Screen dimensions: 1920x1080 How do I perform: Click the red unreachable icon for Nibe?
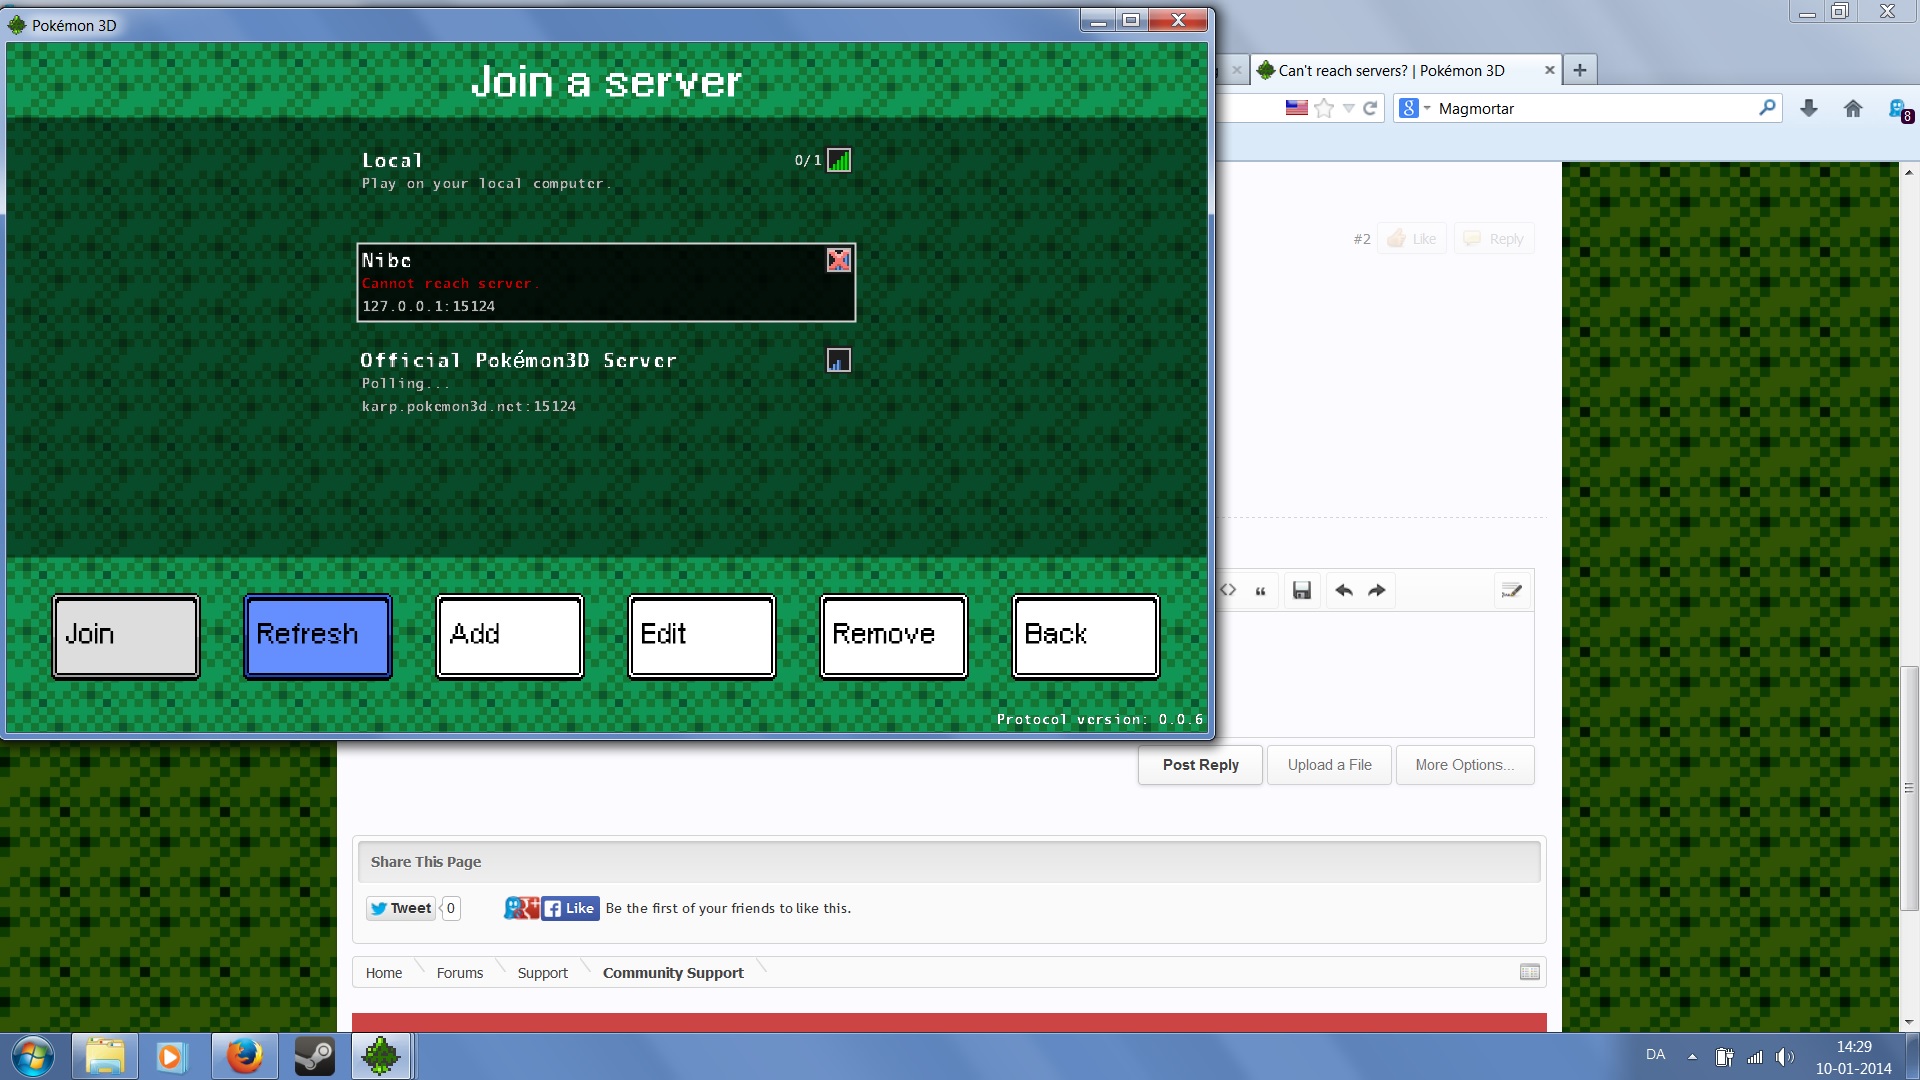pyautogui.click(x=839, y=260)
